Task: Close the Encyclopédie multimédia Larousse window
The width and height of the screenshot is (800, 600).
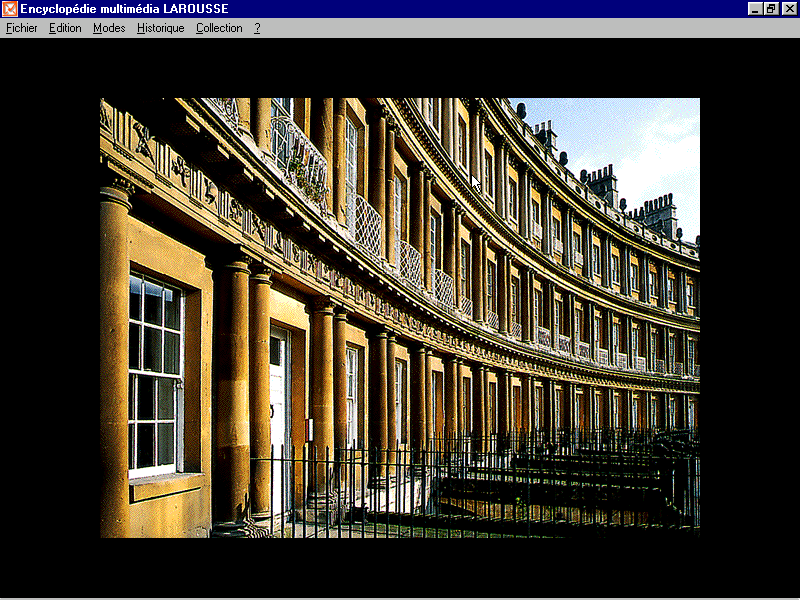Action: [789, 9]
